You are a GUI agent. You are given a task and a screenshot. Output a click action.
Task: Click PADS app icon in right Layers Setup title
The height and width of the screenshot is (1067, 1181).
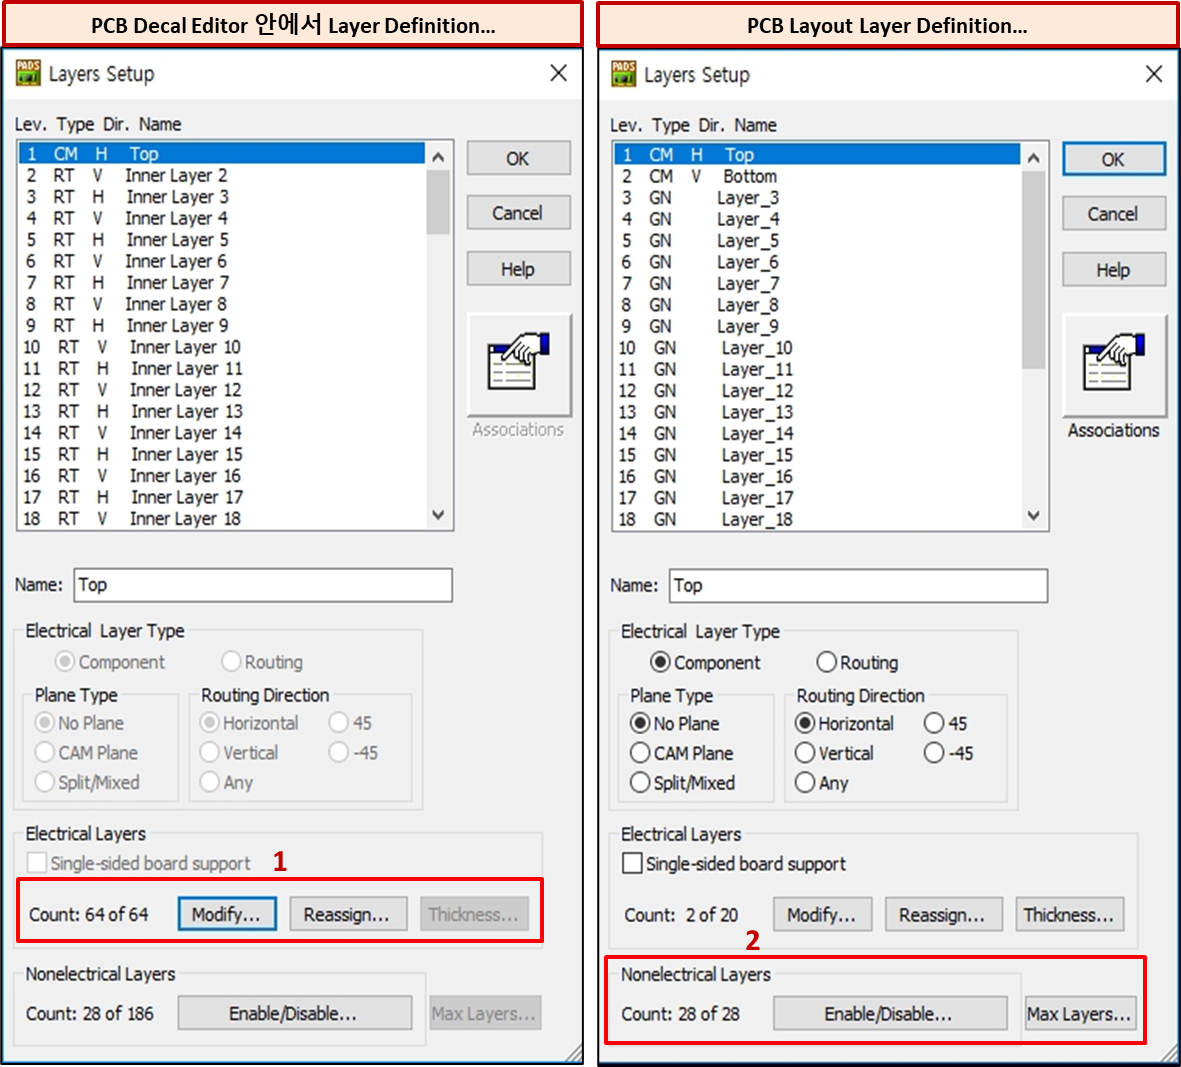624,74
